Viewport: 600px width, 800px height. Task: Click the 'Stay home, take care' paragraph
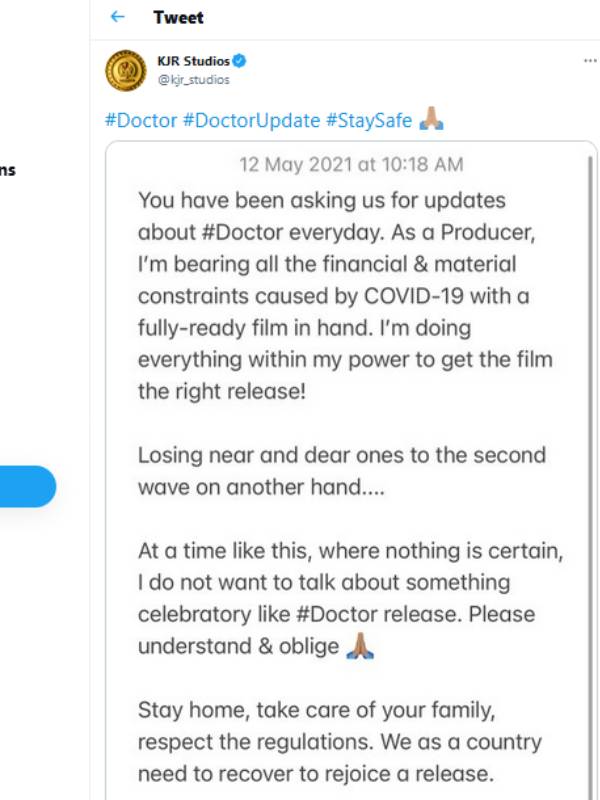(x=340, y=742)
